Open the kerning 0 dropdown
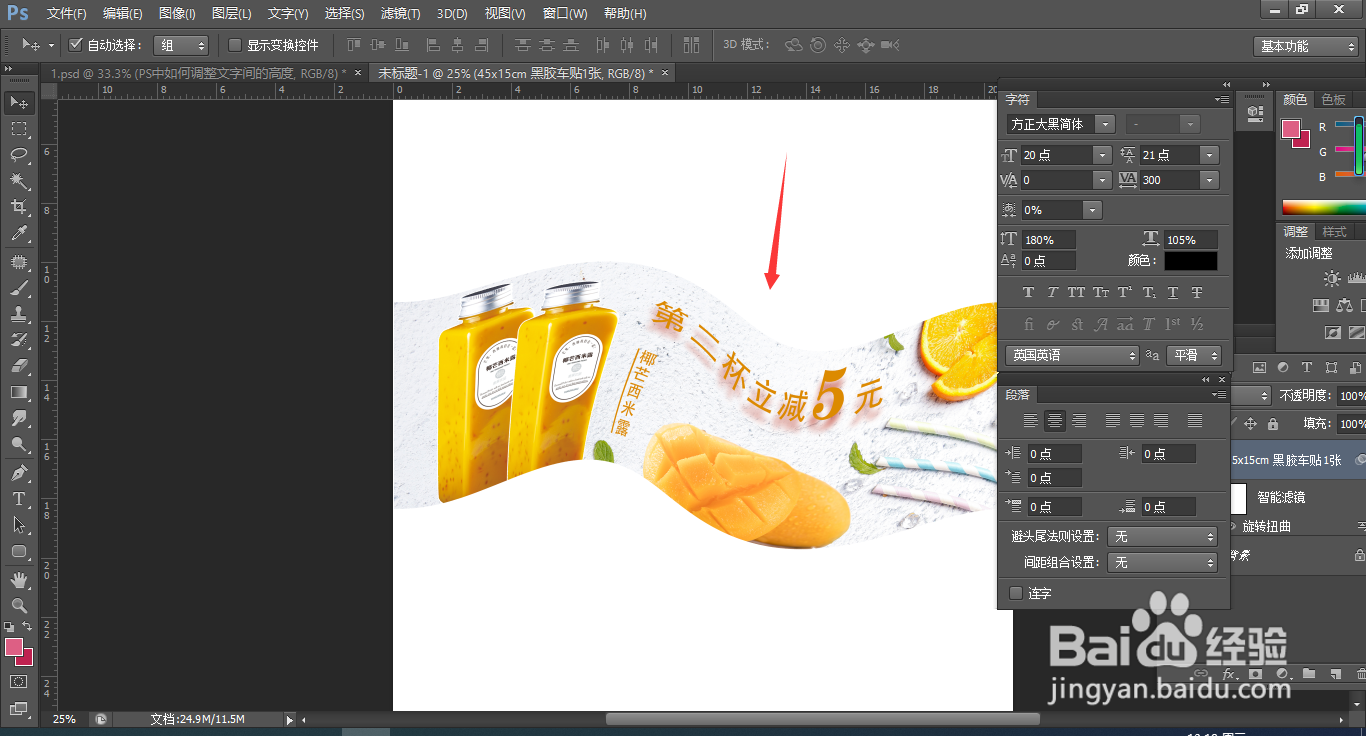 tap(1101, 180)
